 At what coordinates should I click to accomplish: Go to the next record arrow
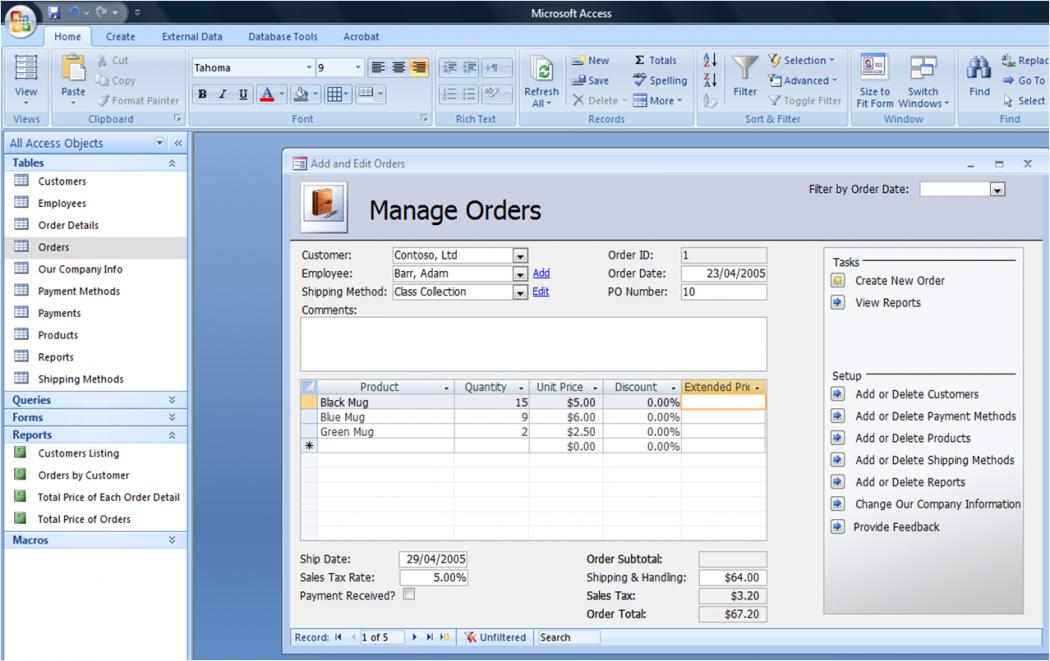click(415, 637)
